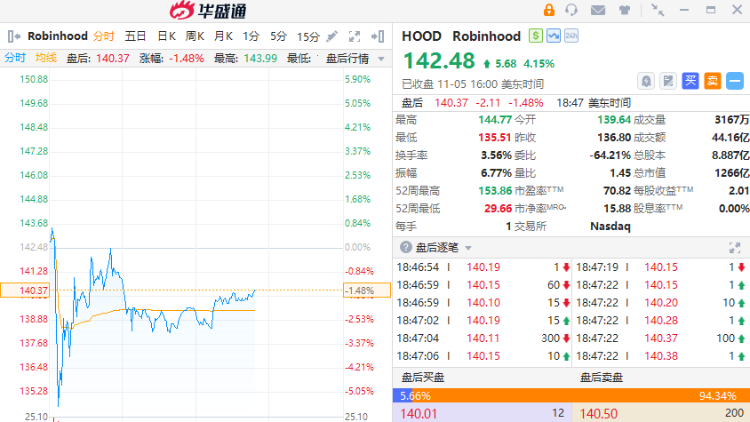Click the HOOD ticker symbol
This screenshot has width=750, height=422.
(x=421, y=36)
